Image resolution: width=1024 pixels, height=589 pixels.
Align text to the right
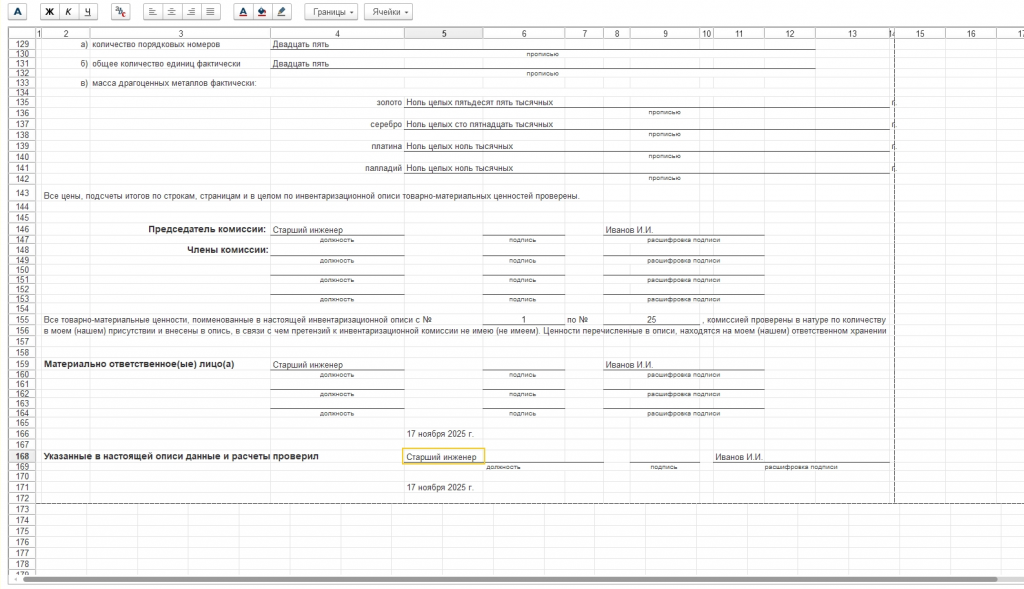pyautogui.click(x=191, y=12)
